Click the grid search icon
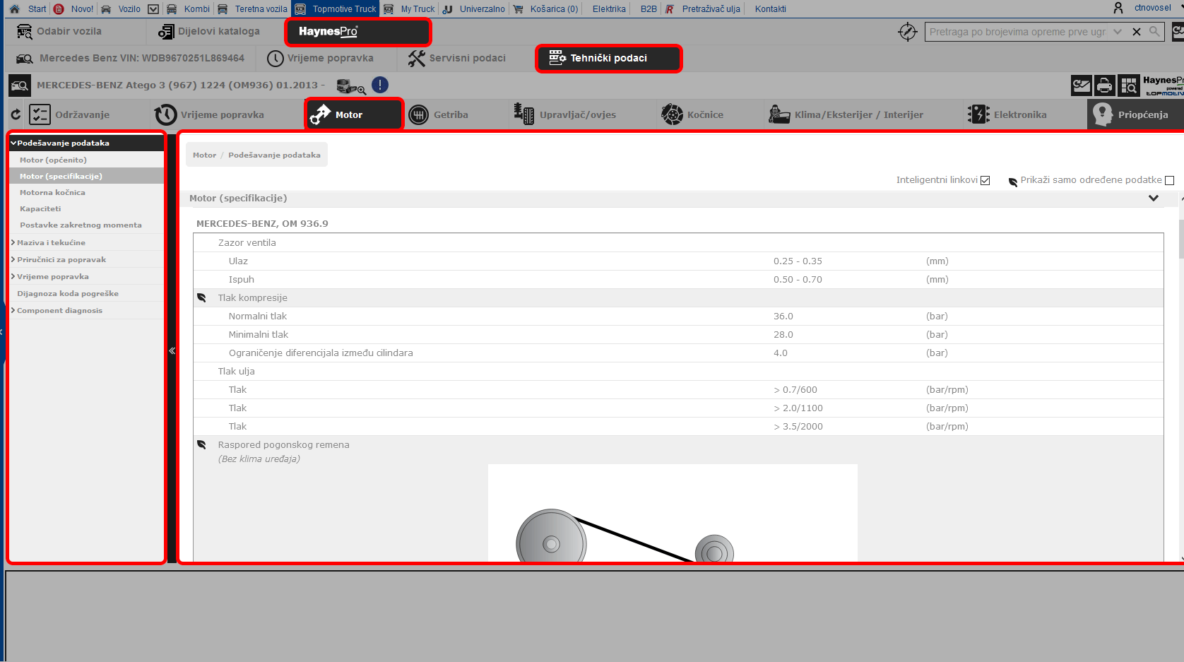 coord(1129,85)
